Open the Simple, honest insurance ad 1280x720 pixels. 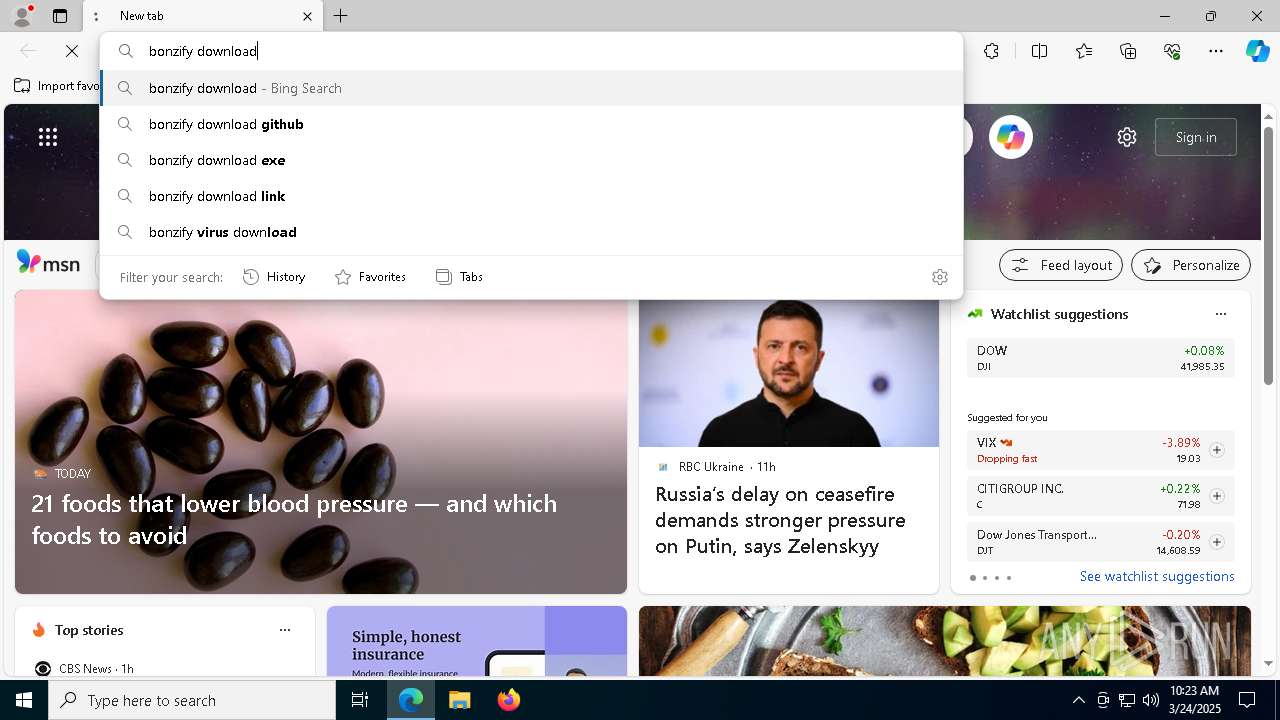(x=477, y=641)
